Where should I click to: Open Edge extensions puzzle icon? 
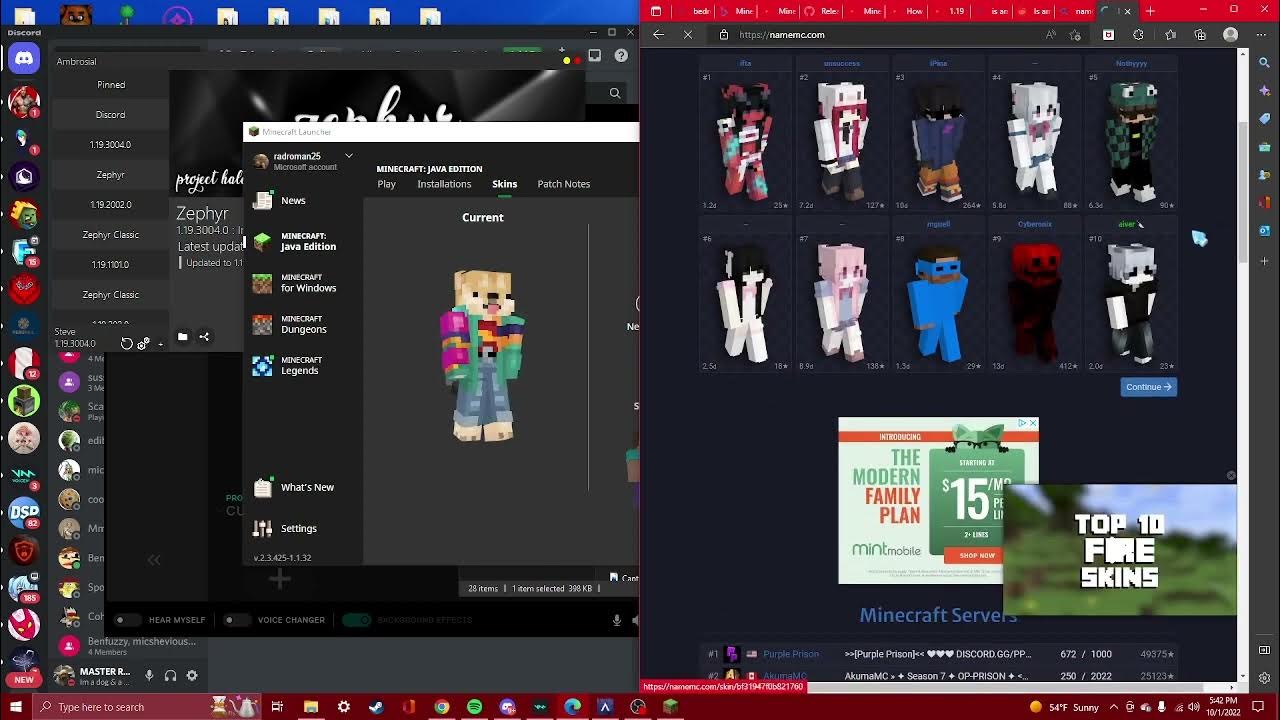(1139, 34)
